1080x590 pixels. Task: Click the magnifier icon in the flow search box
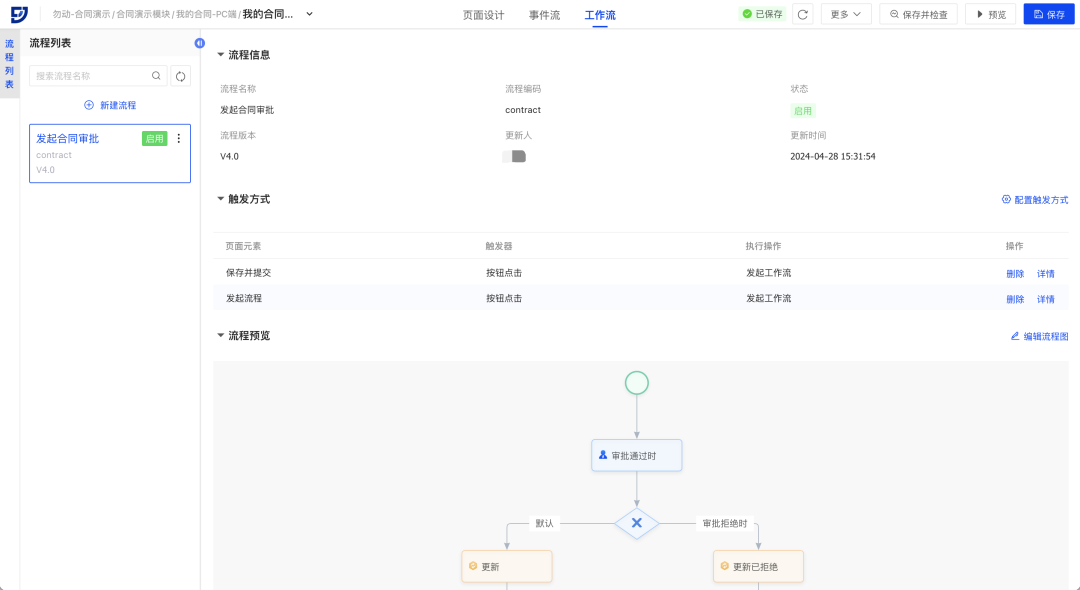click(156, 76)
